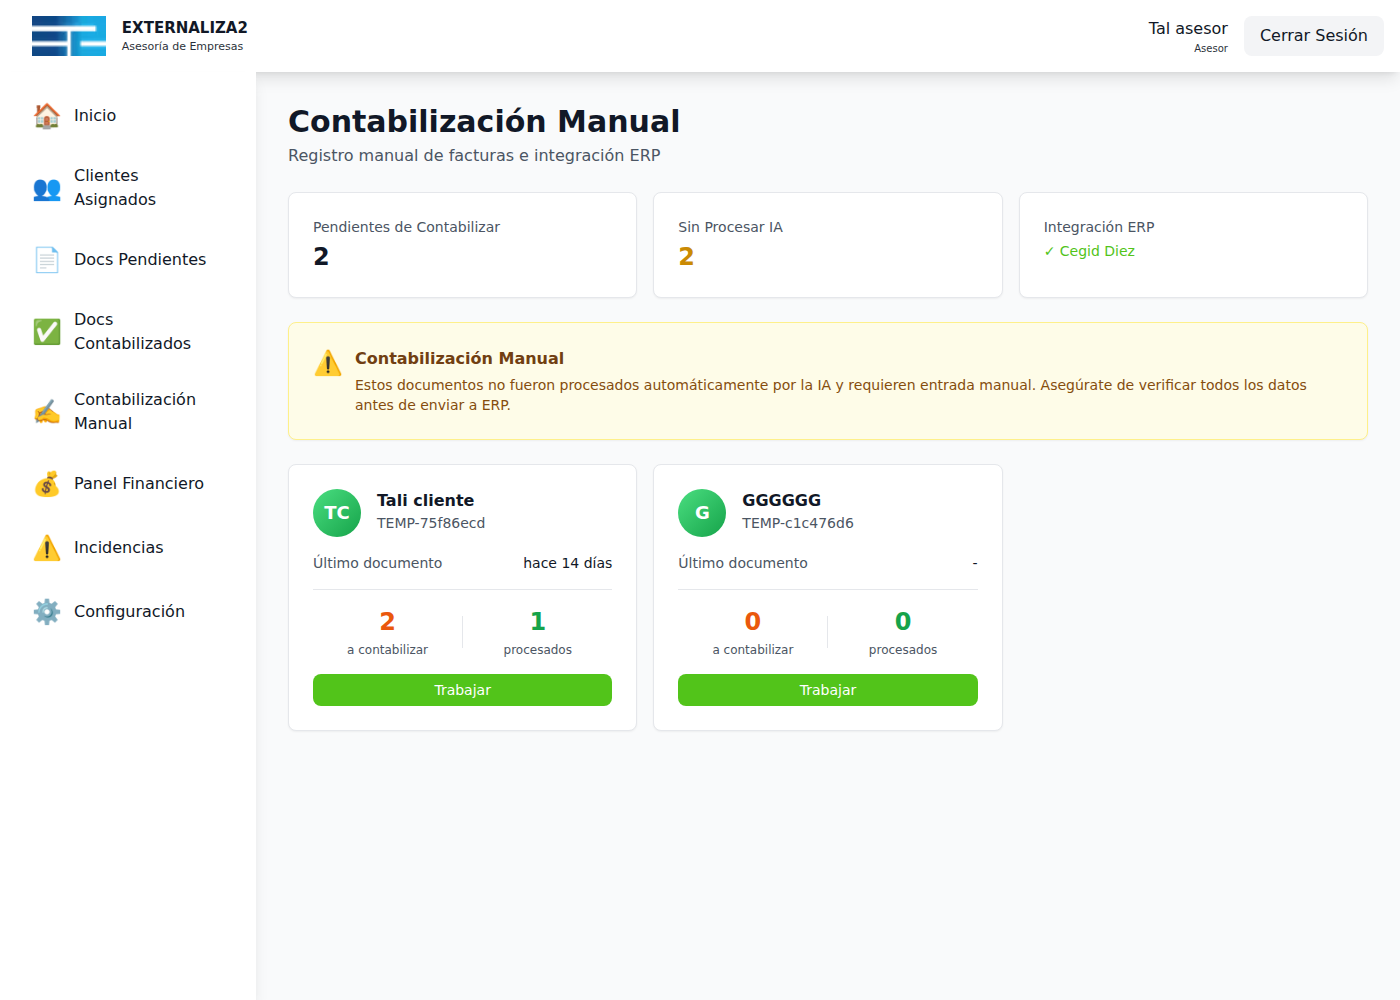
Task: Click the gear icon for Configuración
Action: (x=47, y=612)
